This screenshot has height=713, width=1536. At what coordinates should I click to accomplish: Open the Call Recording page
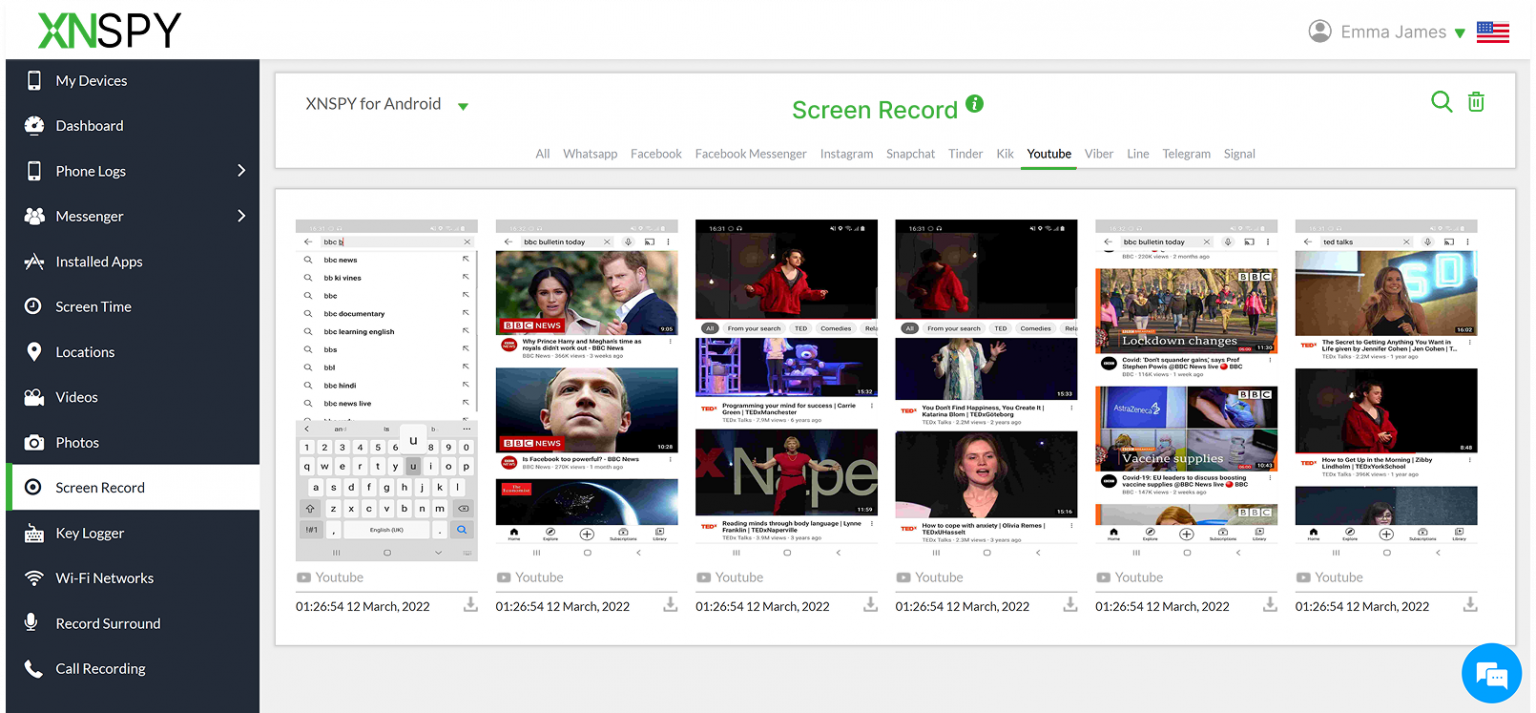tap(132, 669)
